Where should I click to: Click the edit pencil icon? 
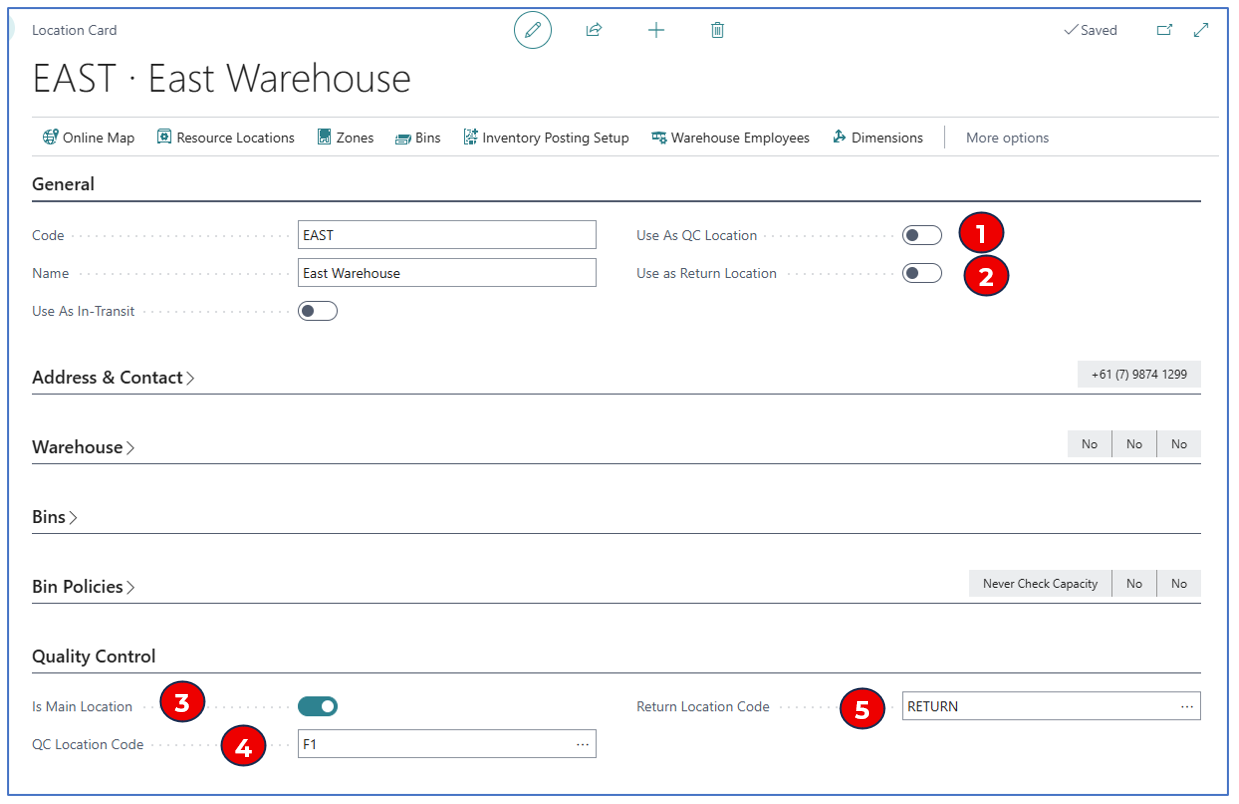coord(532,31)
